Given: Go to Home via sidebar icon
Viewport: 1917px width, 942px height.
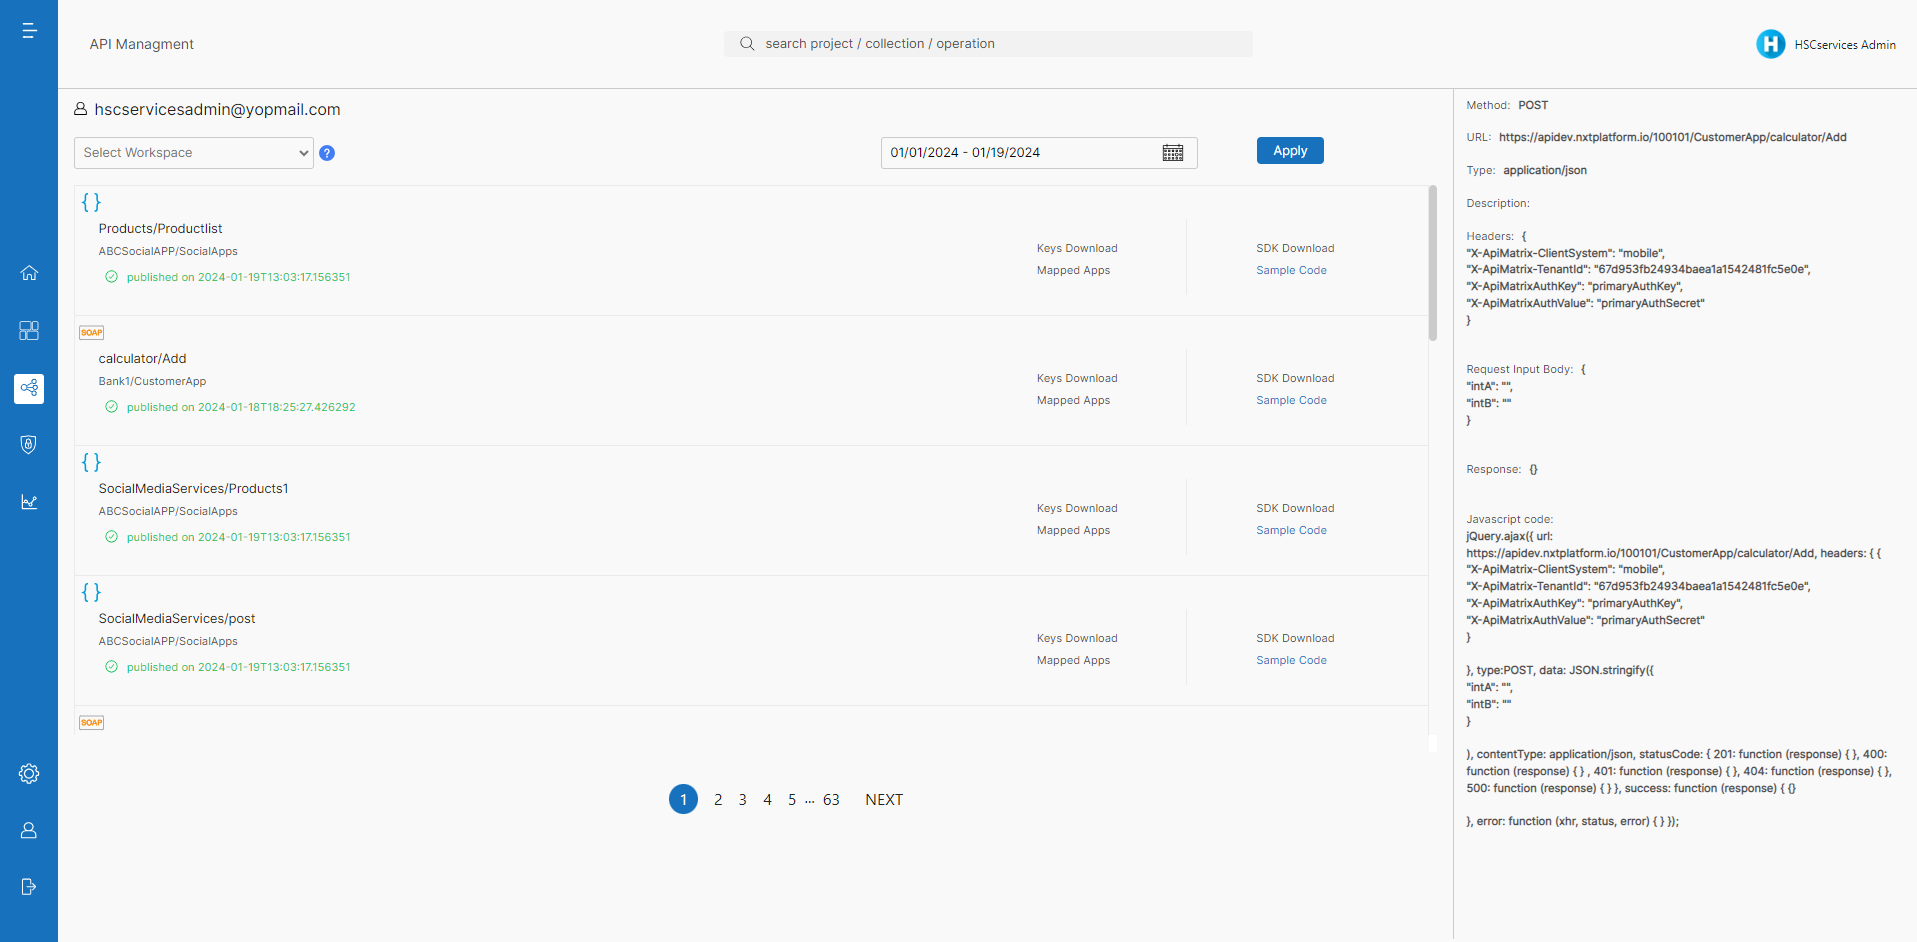Looking at the screenshot, I should coord(29,273).
